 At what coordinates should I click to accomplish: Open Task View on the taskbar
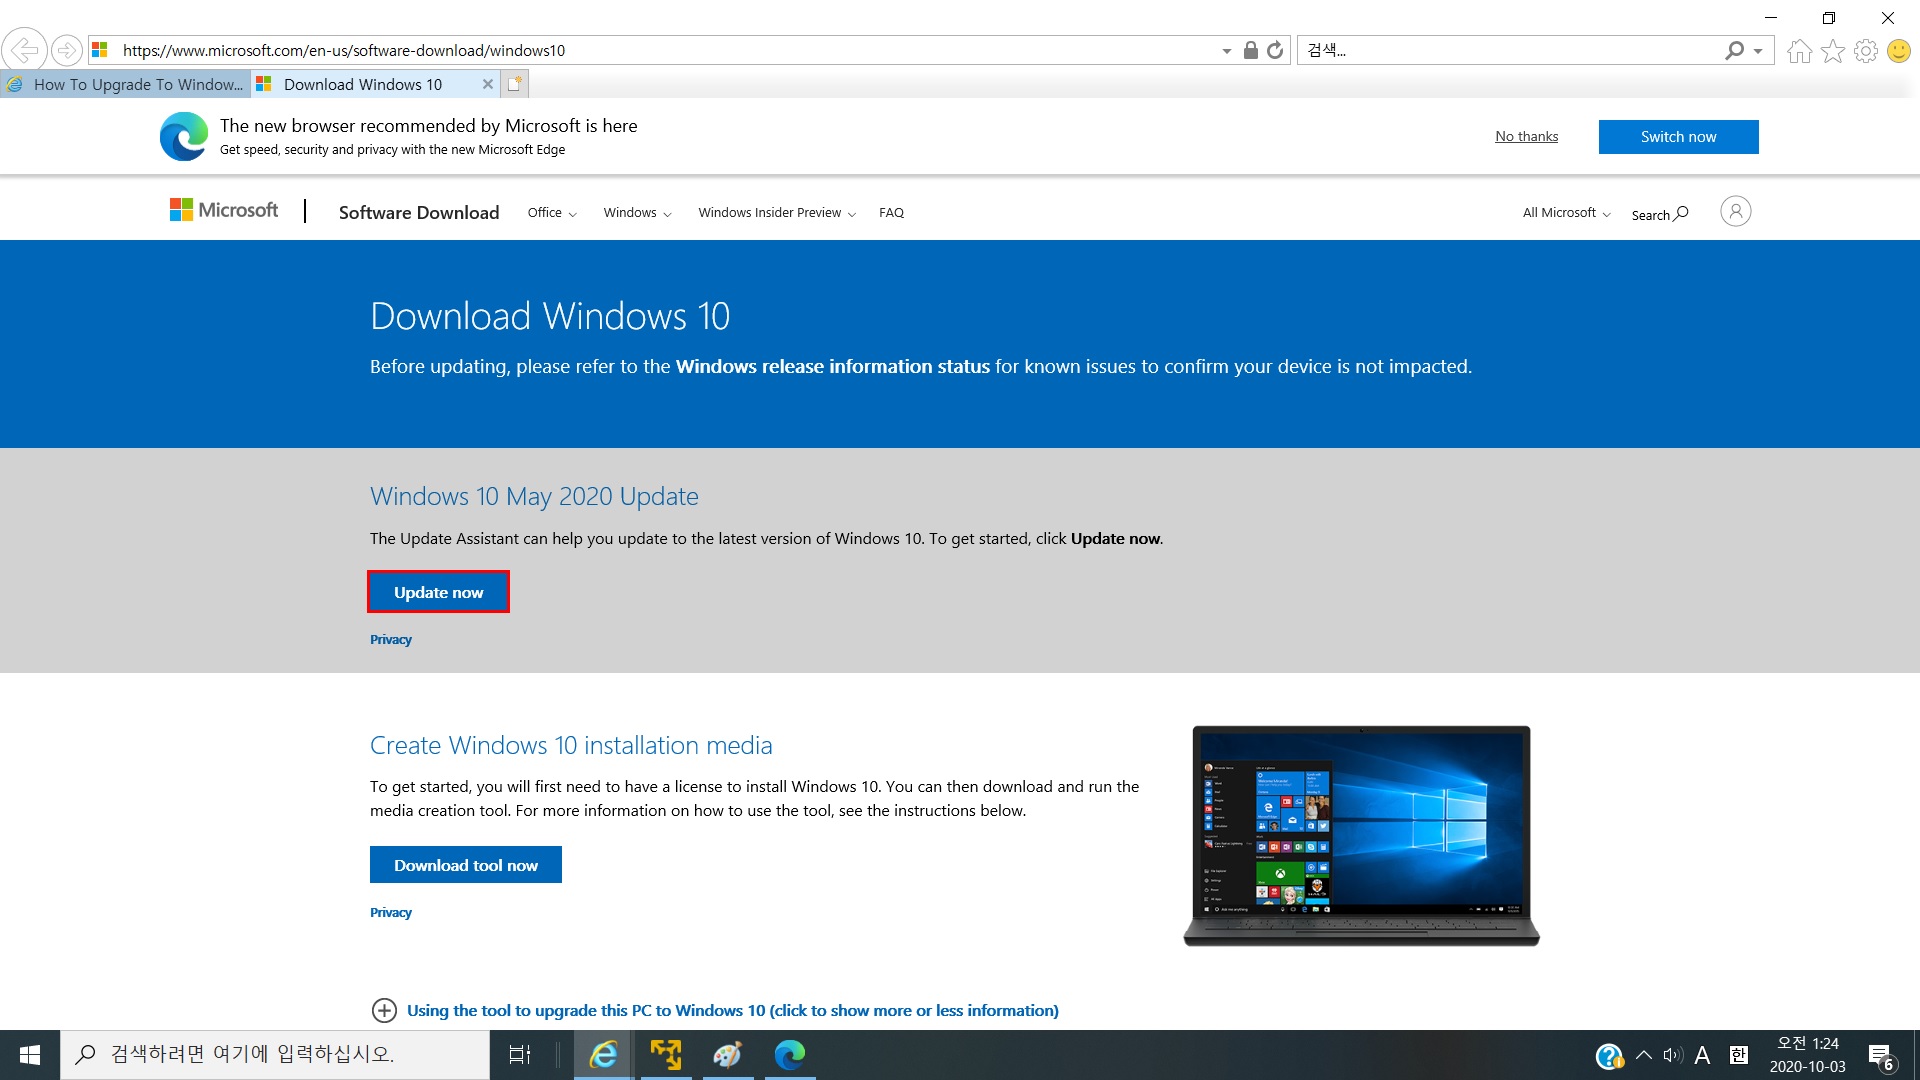[520, 1054]
